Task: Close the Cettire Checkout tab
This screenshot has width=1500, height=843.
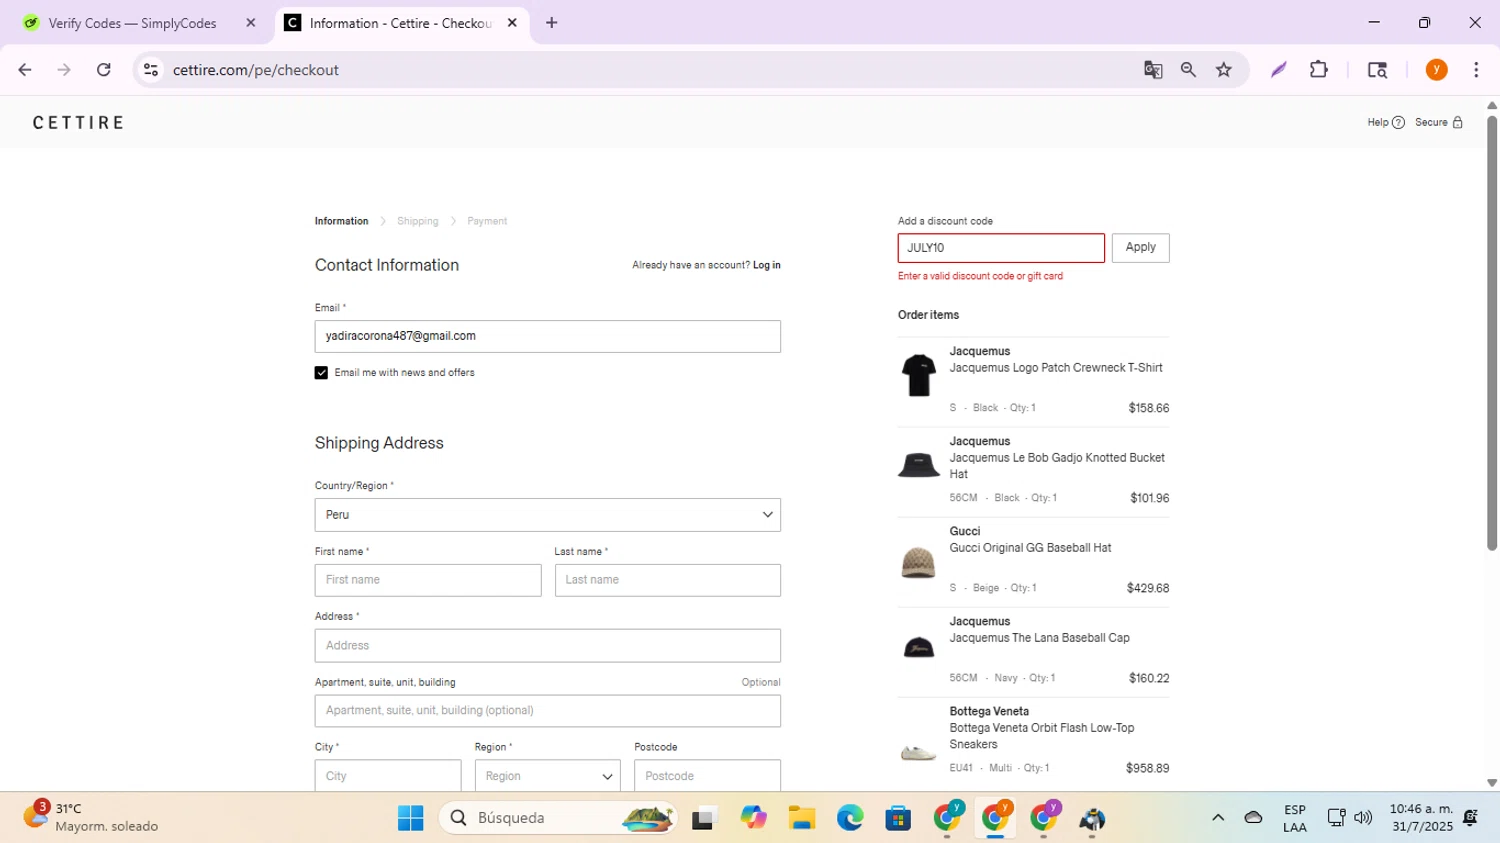Action: click(512, 23)
